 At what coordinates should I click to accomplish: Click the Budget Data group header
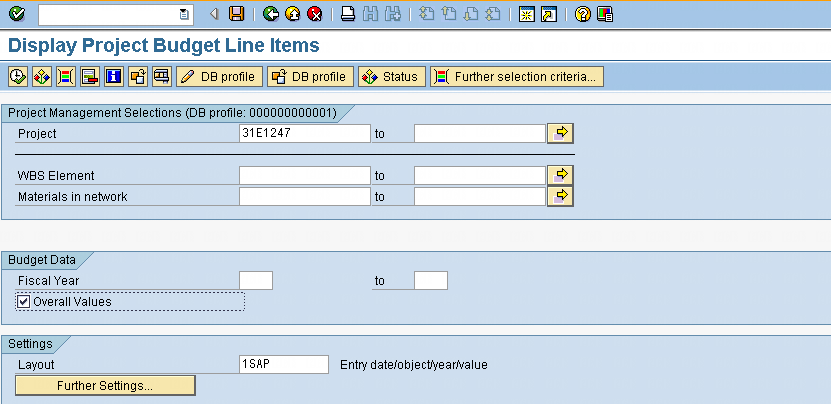pos(42,260)
